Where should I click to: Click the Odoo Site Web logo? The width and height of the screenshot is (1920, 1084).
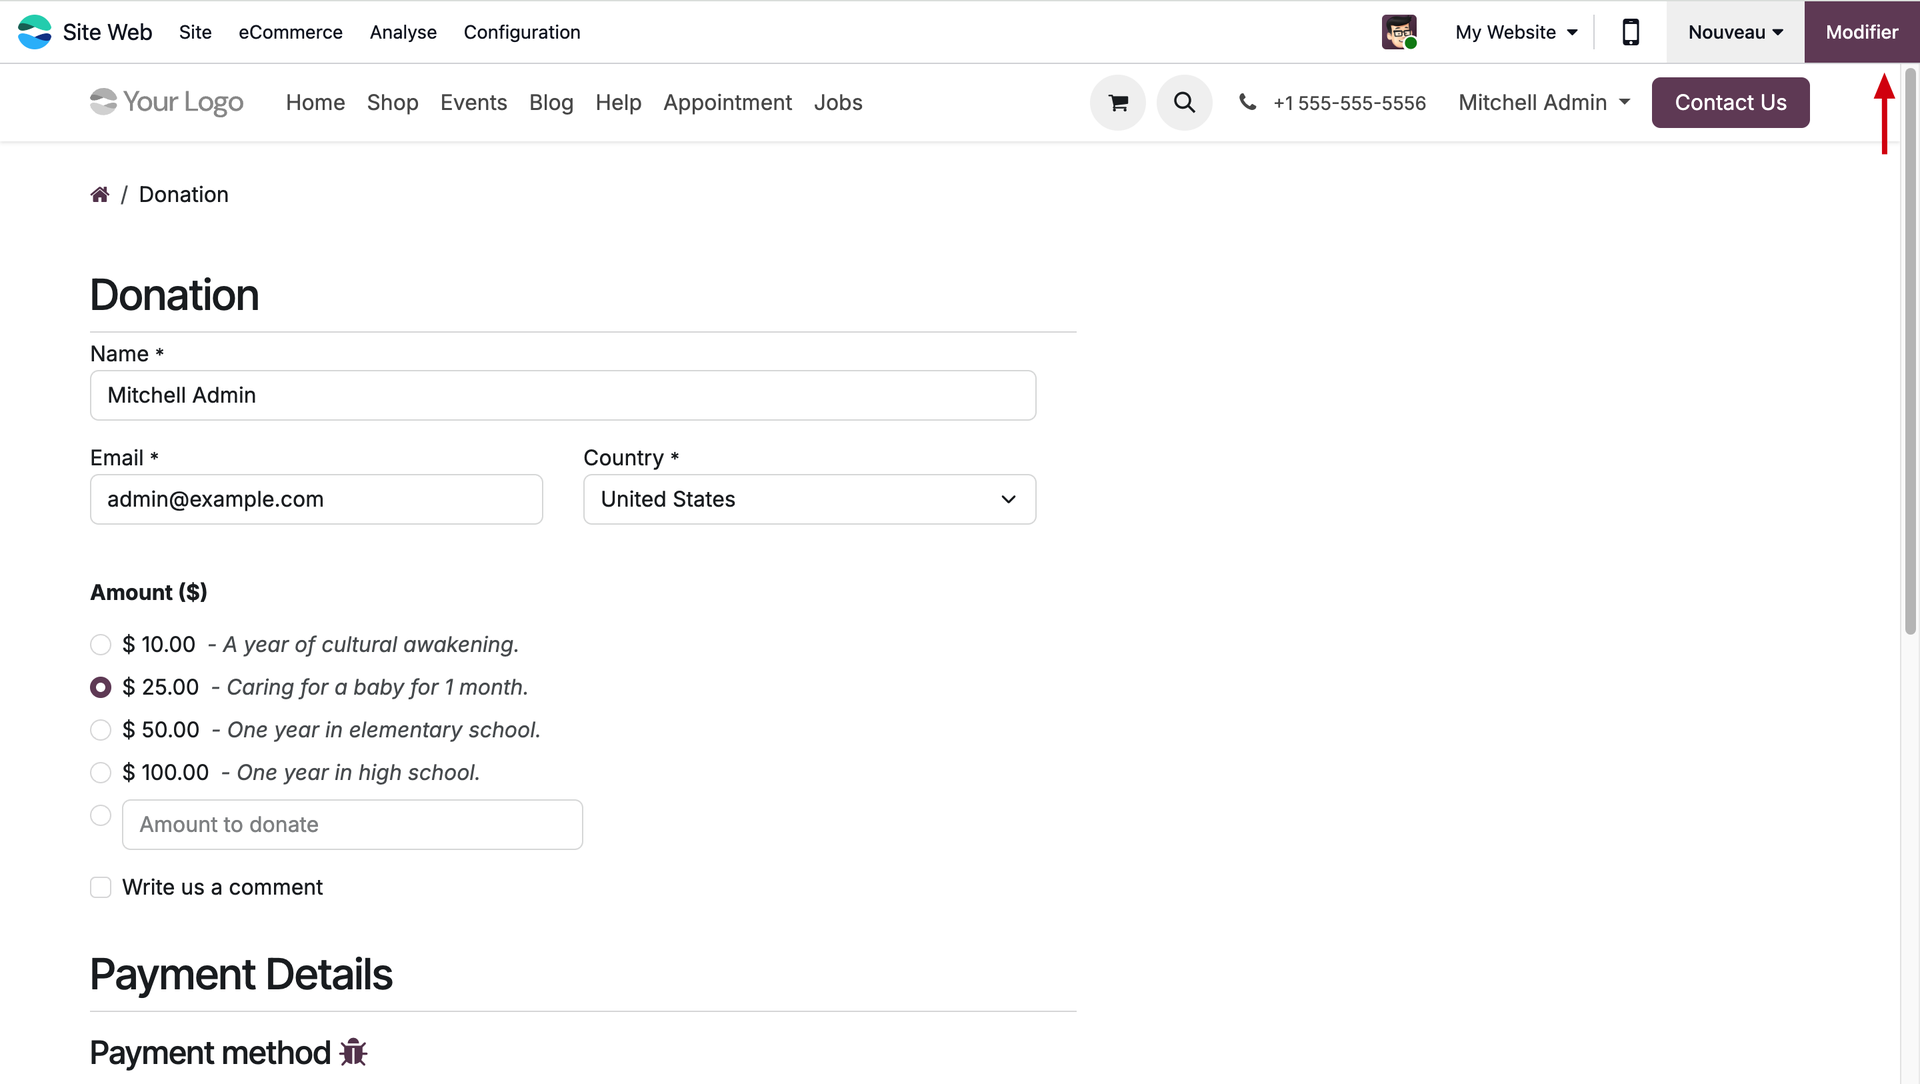34,32
